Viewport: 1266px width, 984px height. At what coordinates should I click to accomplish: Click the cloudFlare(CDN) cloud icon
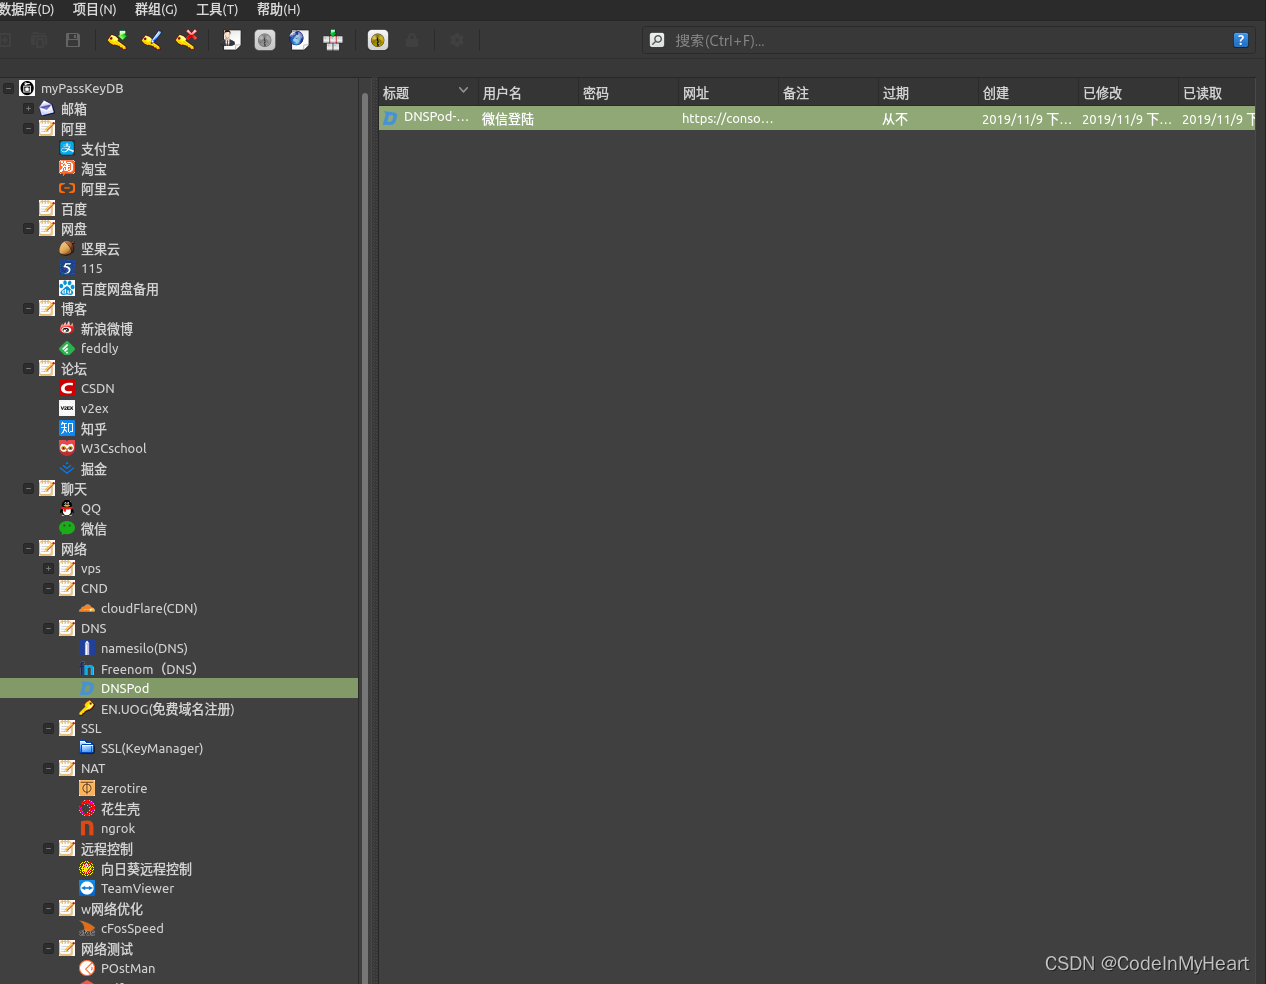point(87,608)
